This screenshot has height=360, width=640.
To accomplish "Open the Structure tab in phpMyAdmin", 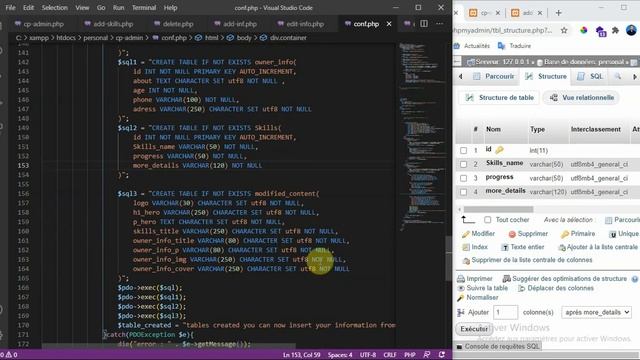I will click(546, 76).
